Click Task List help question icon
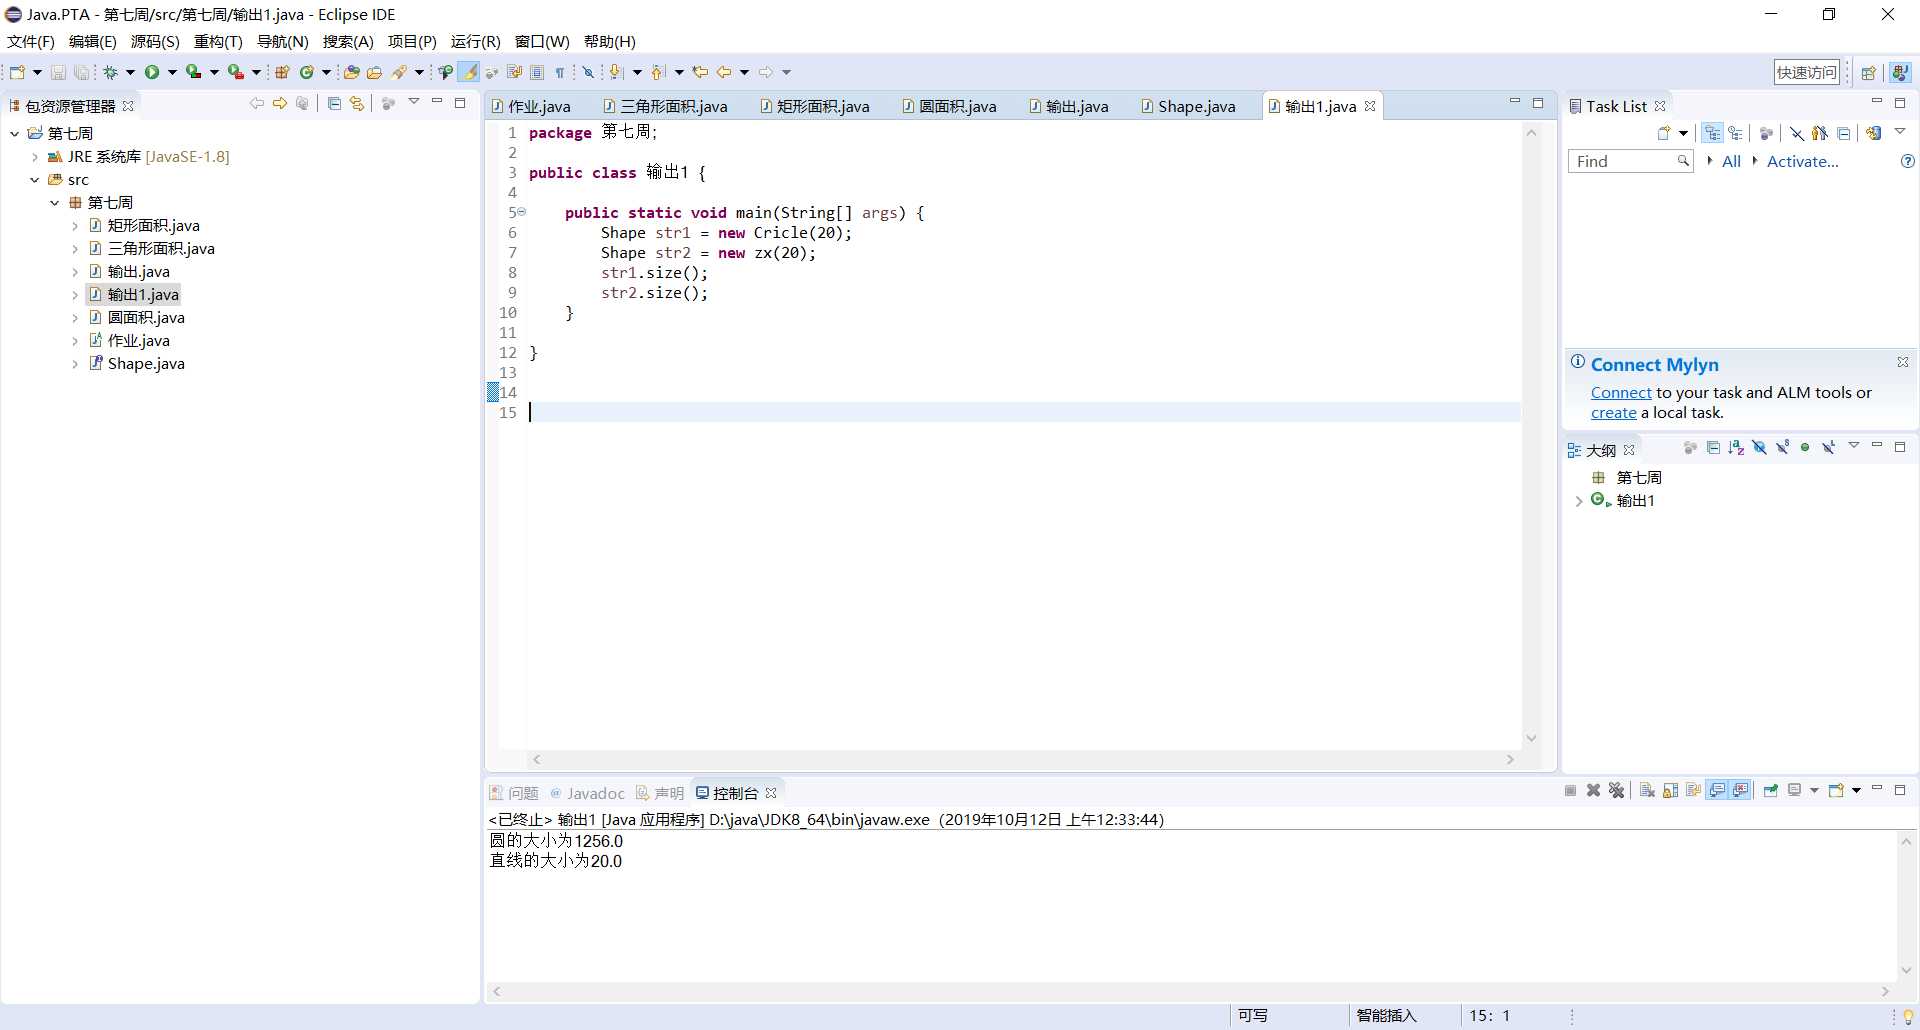The height and width of the screenshot is (1030, 1920). 1907,161
